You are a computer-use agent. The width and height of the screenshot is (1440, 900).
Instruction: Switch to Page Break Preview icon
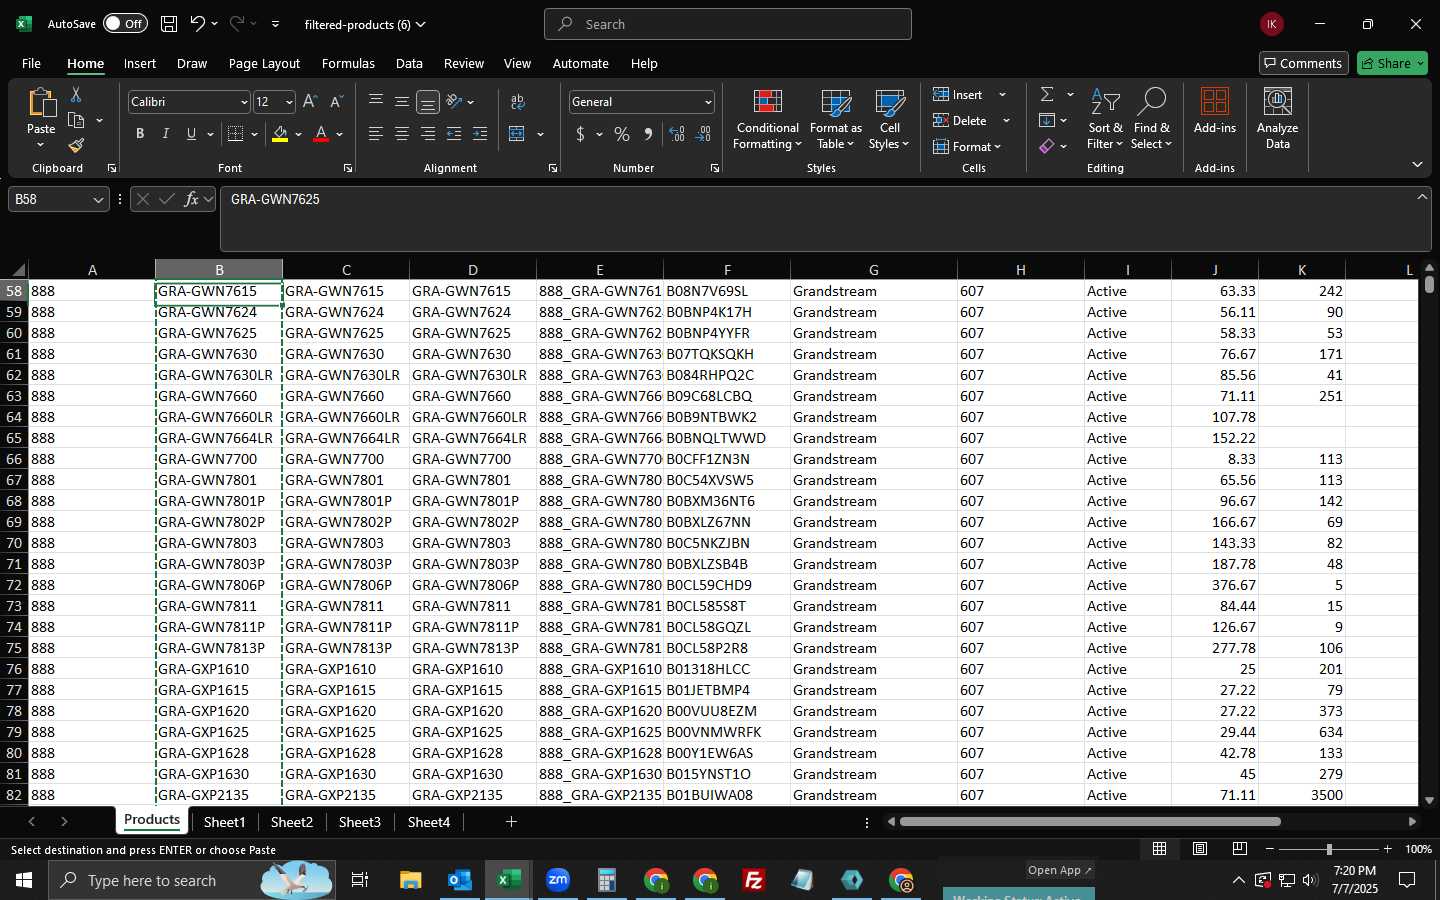[x=1240, y=849]
